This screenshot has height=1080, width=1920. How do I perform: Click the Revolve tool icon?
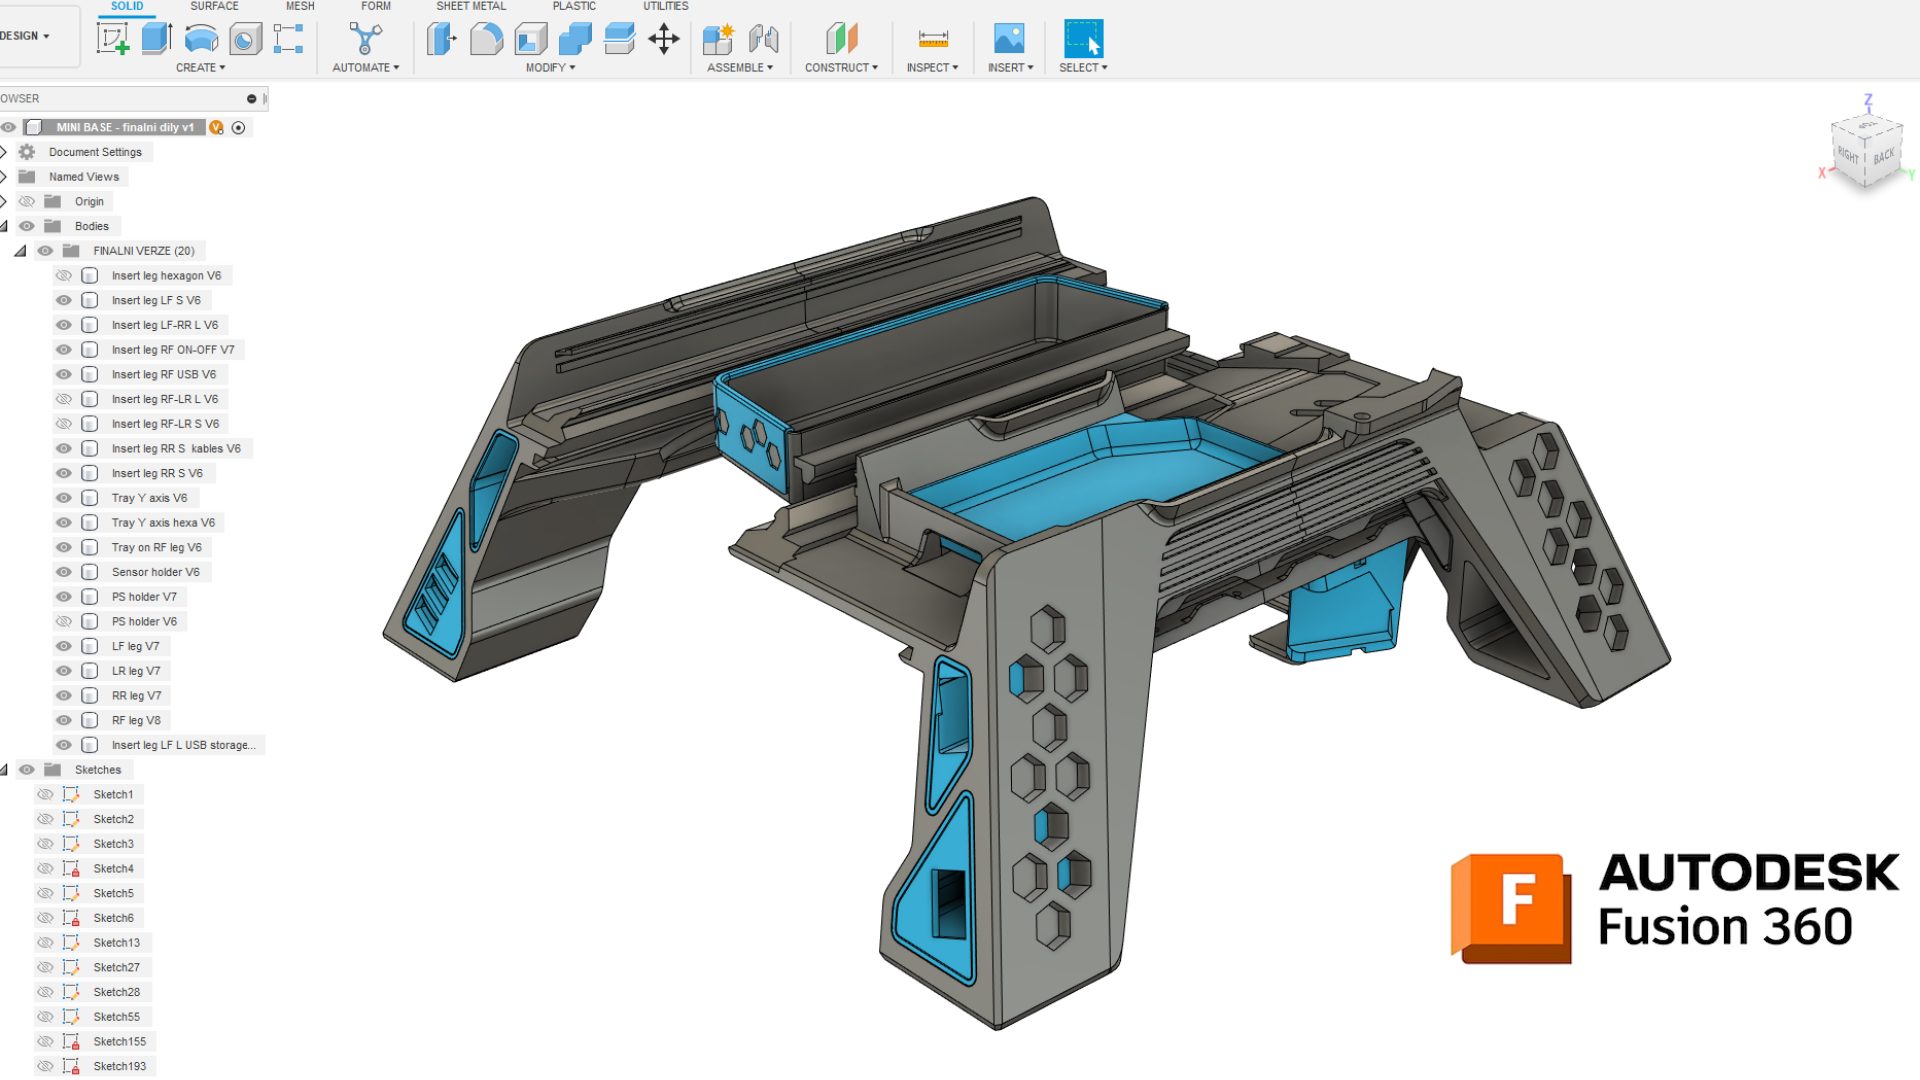click(x=201, y=39)
